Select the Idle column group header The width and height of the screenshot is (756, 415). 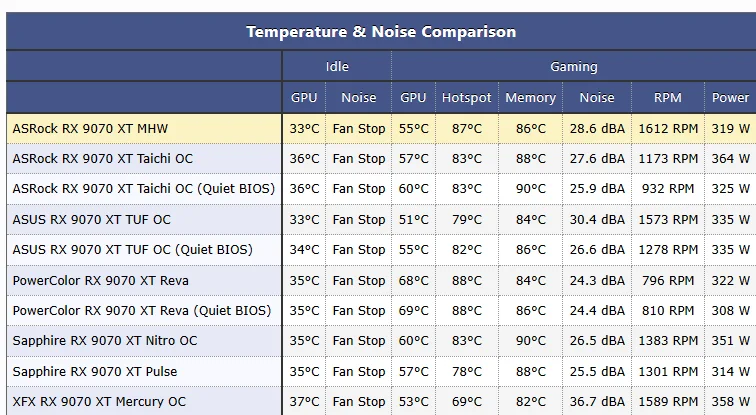(337, 67)
